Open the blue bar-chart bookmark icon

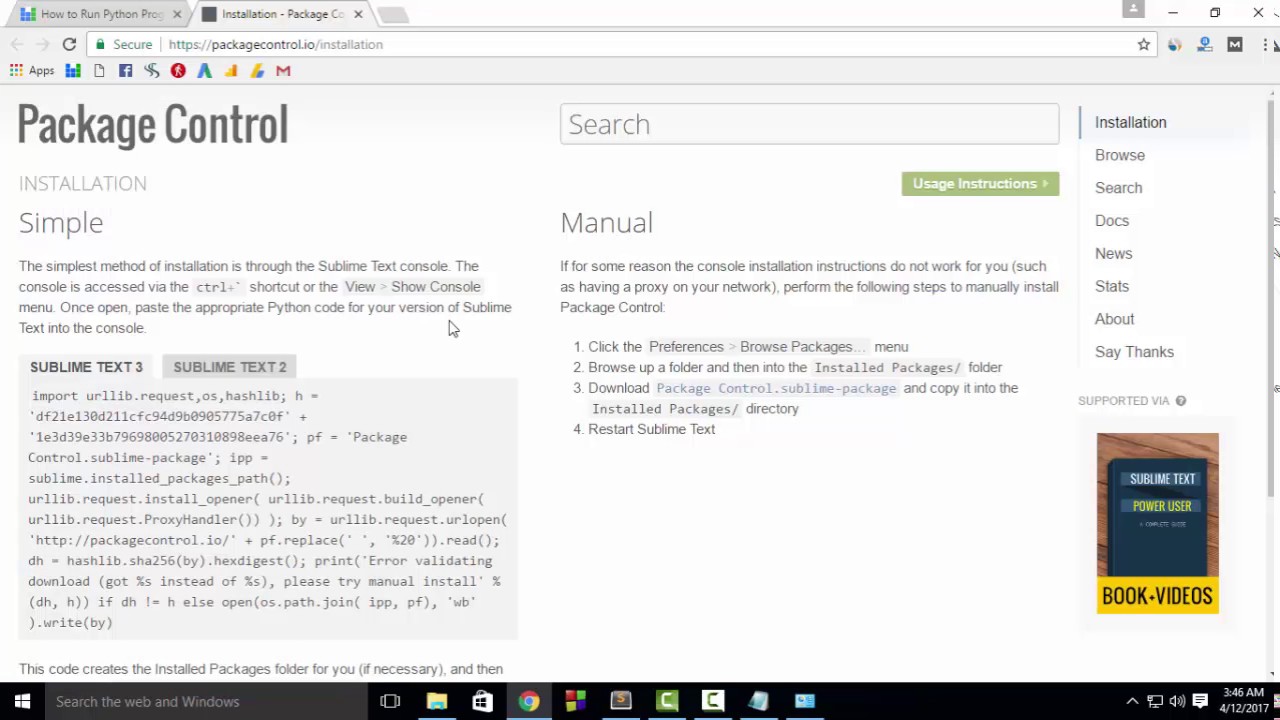(x=73, y=71)
